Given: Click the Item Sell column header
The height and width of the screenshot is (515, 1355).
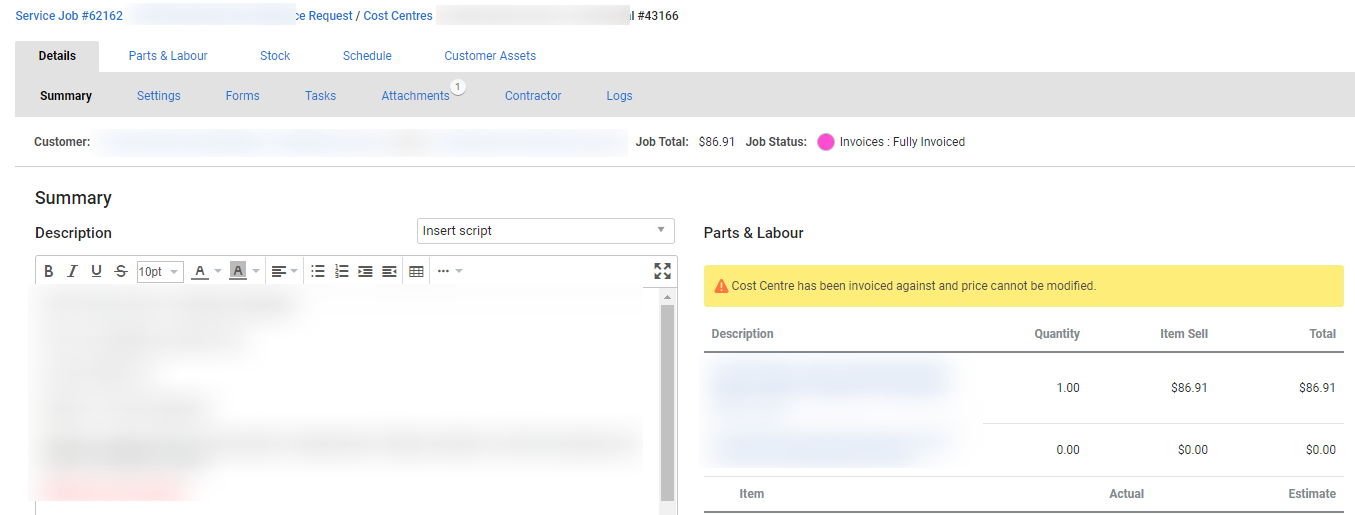Looking at the screenshot, I should [1184, 334].
